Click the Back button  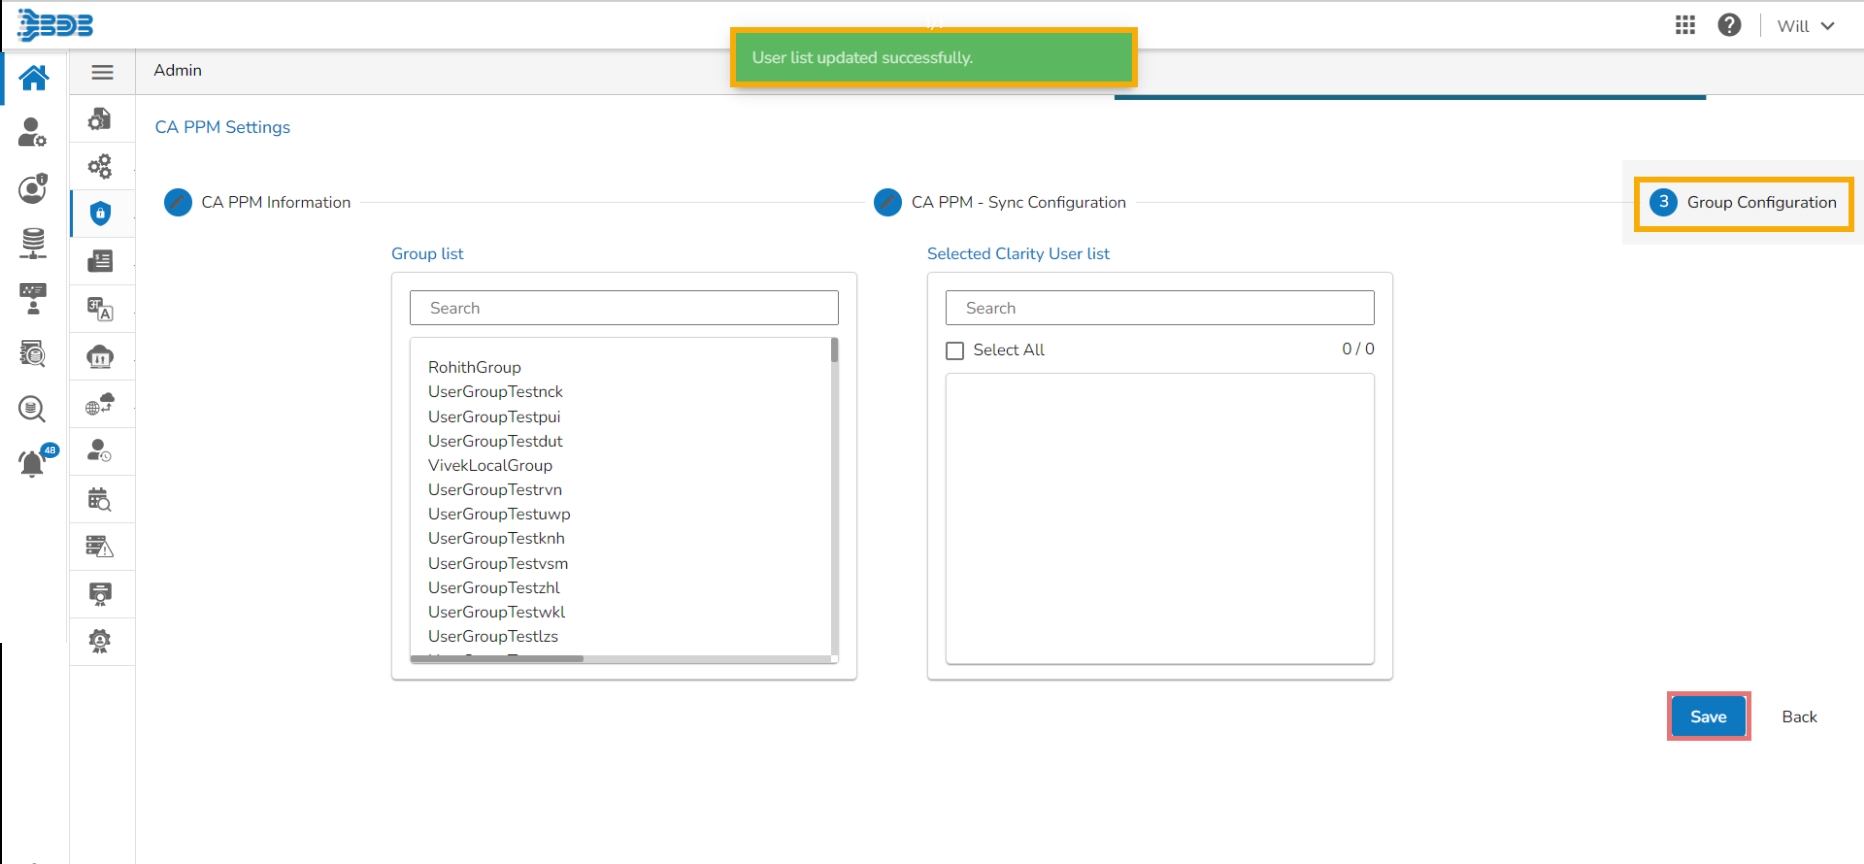[1799, 717]
